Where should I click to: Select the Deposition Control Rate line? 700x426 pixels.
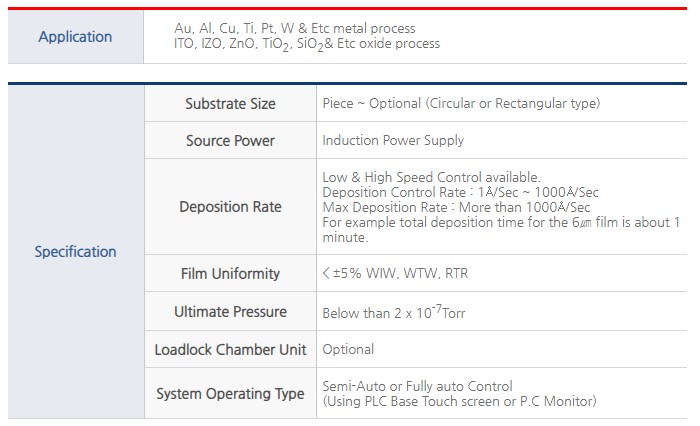(460, 192)
